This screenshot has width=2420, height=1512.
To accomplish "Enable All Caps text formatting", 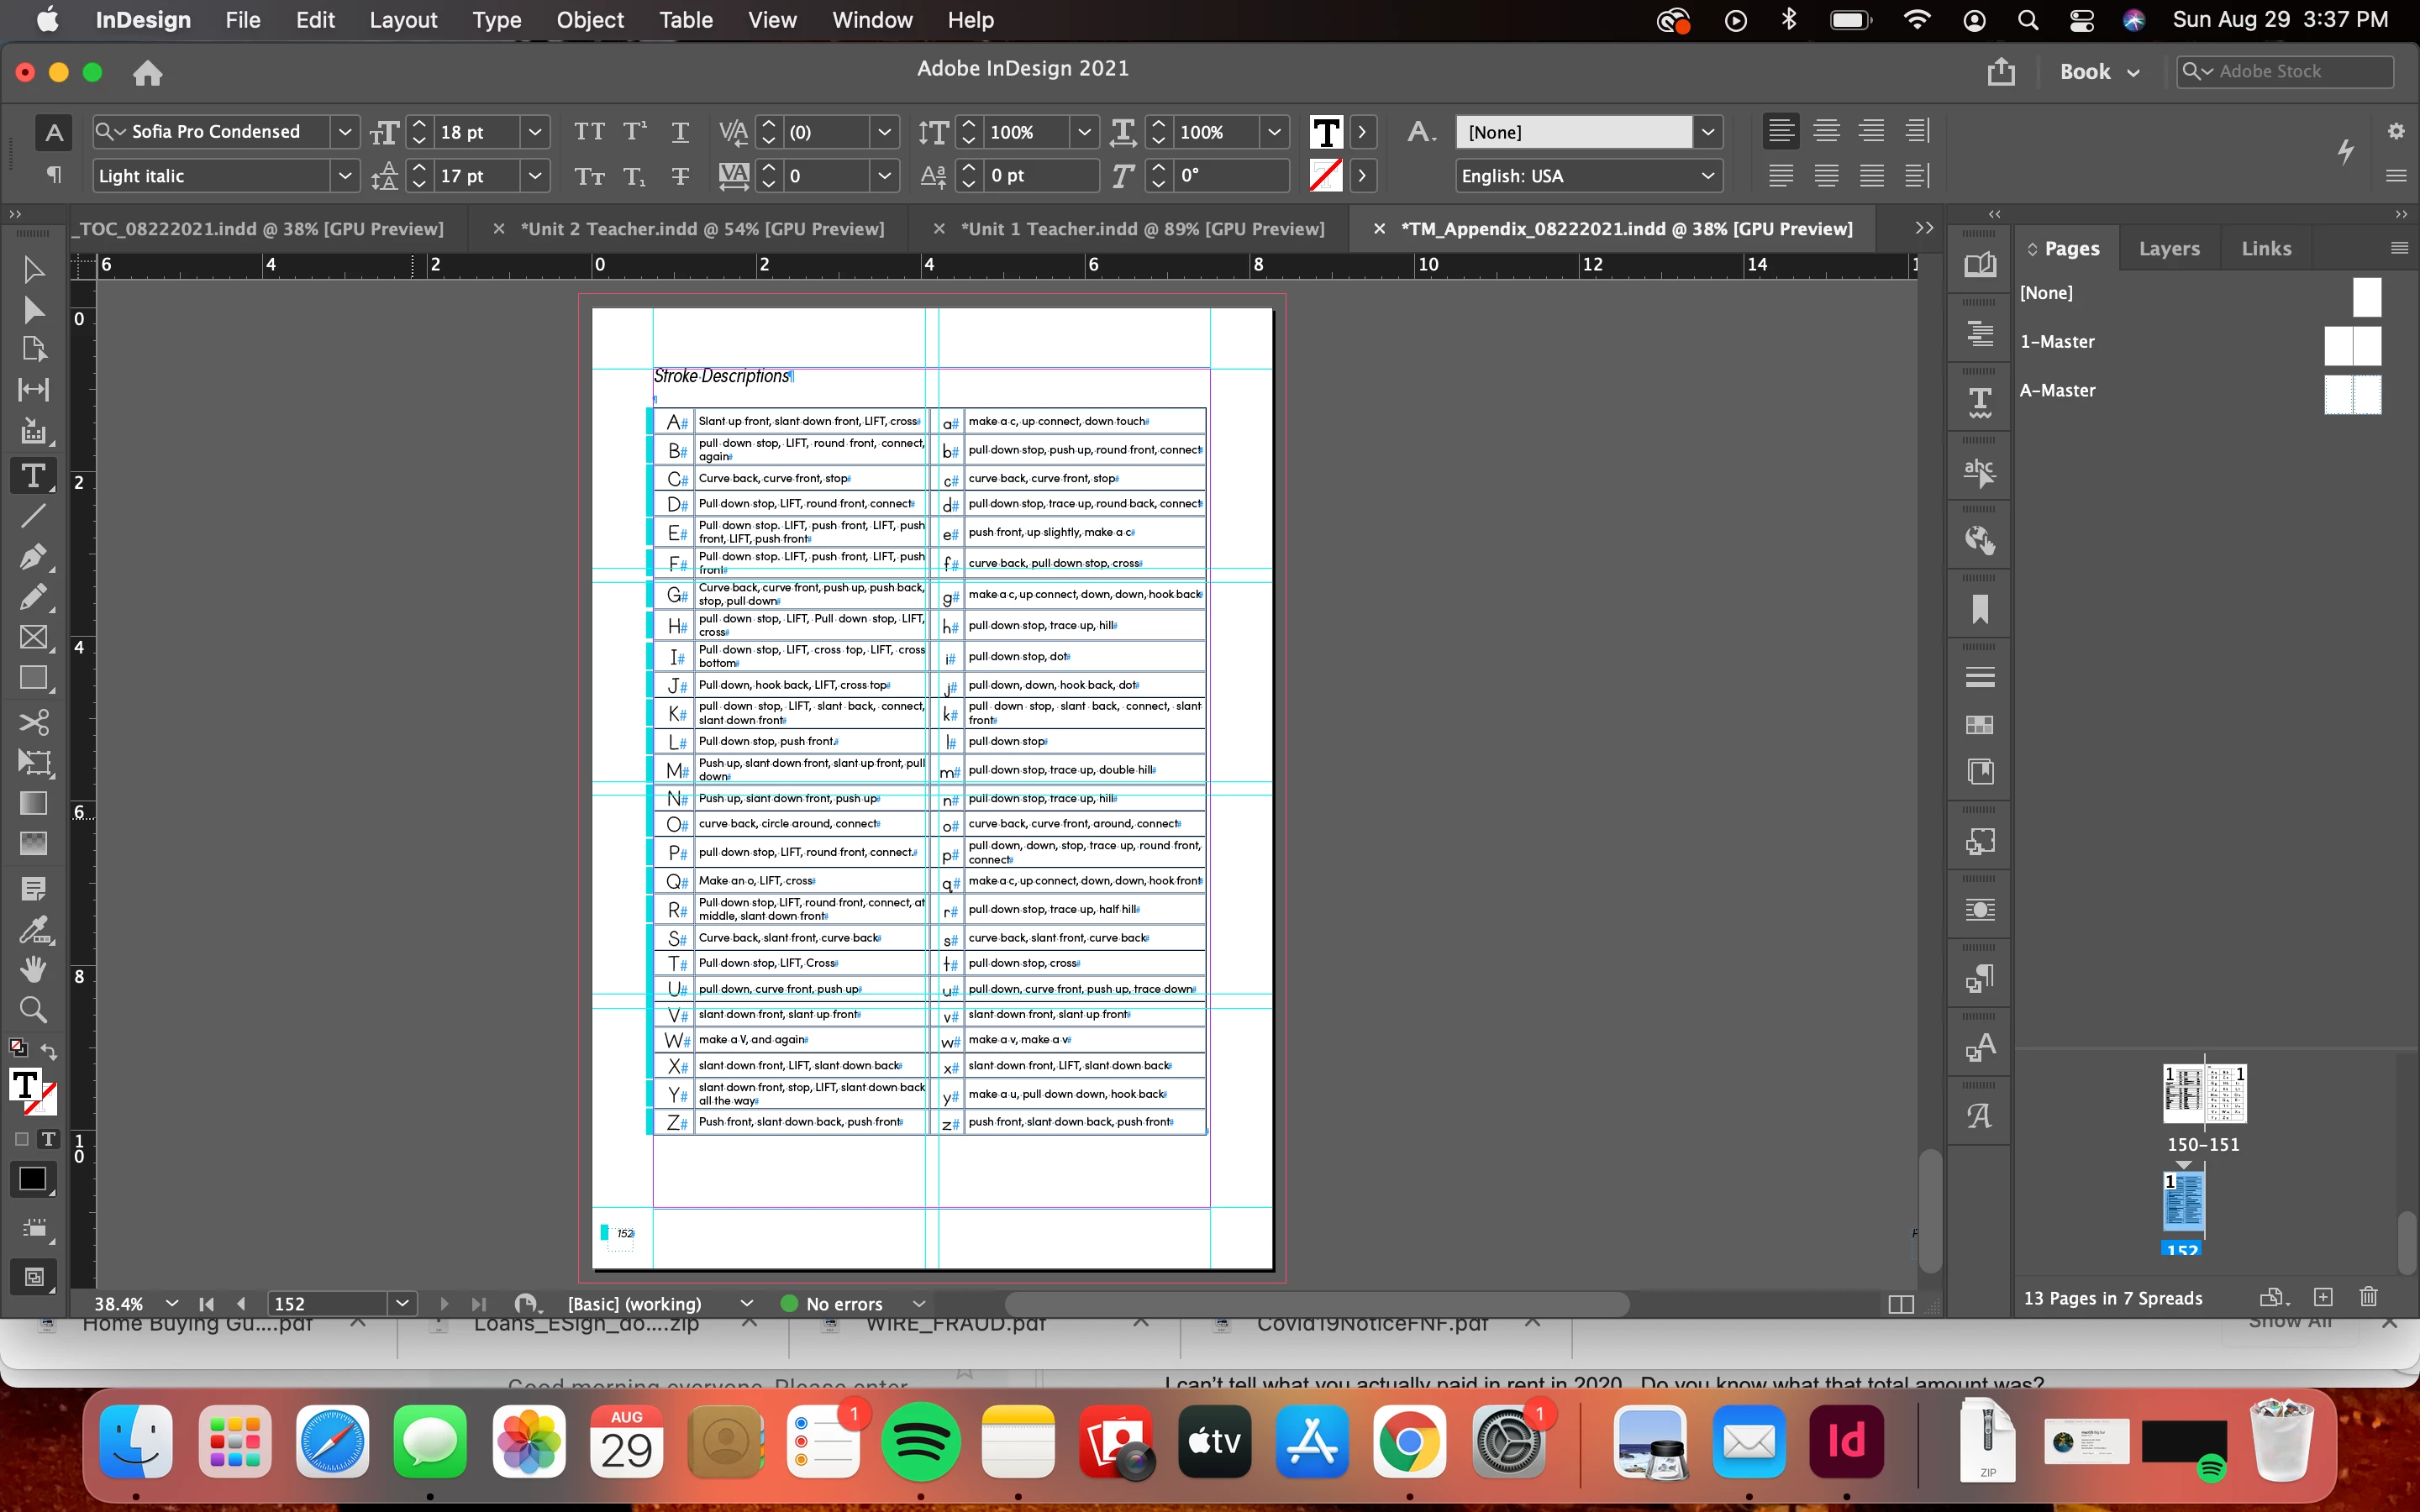I will (589, 132).
